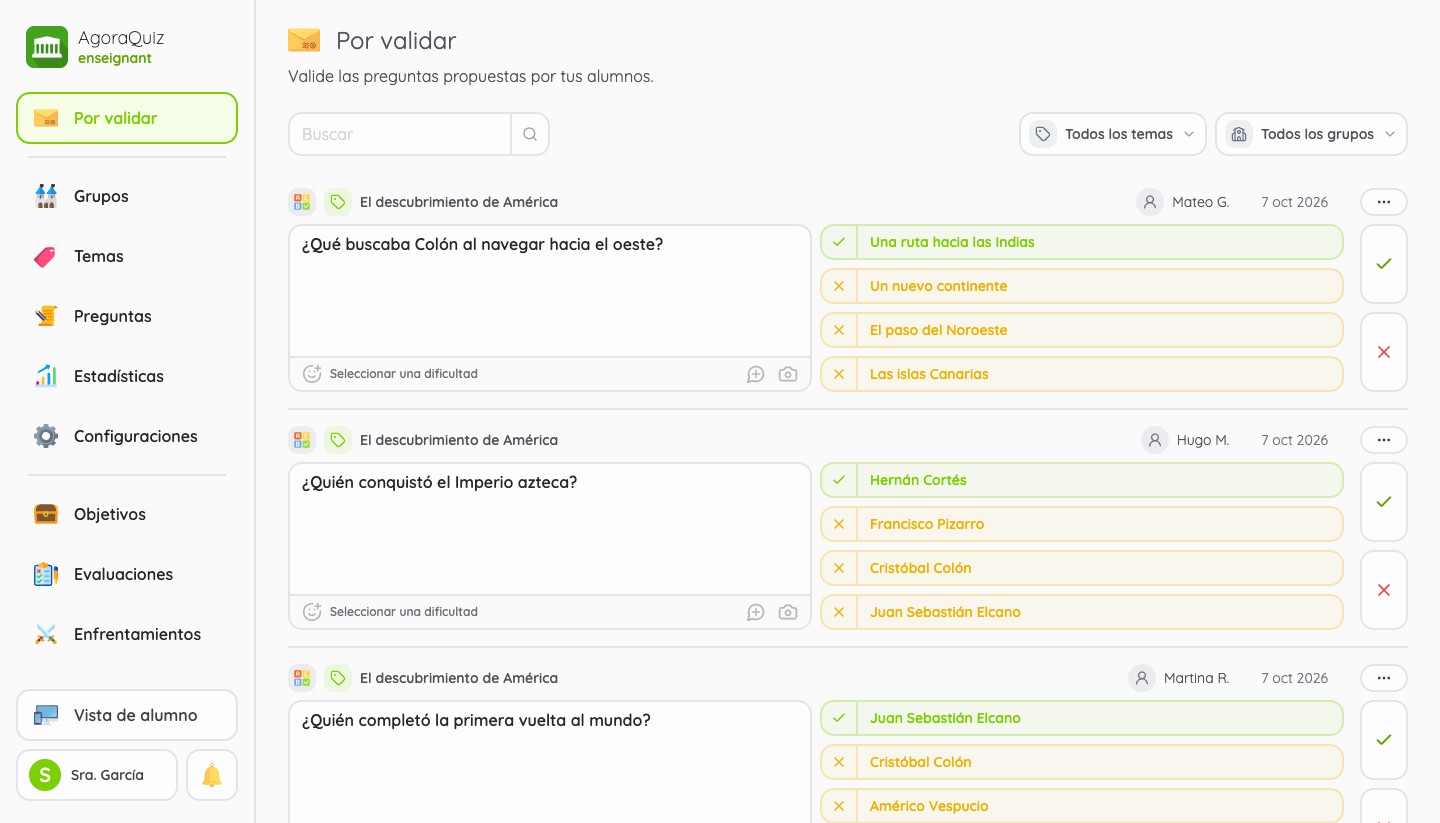The image size is (1440, 823).
Task: Switch to Vista de alumno
Action: (127, 715)
